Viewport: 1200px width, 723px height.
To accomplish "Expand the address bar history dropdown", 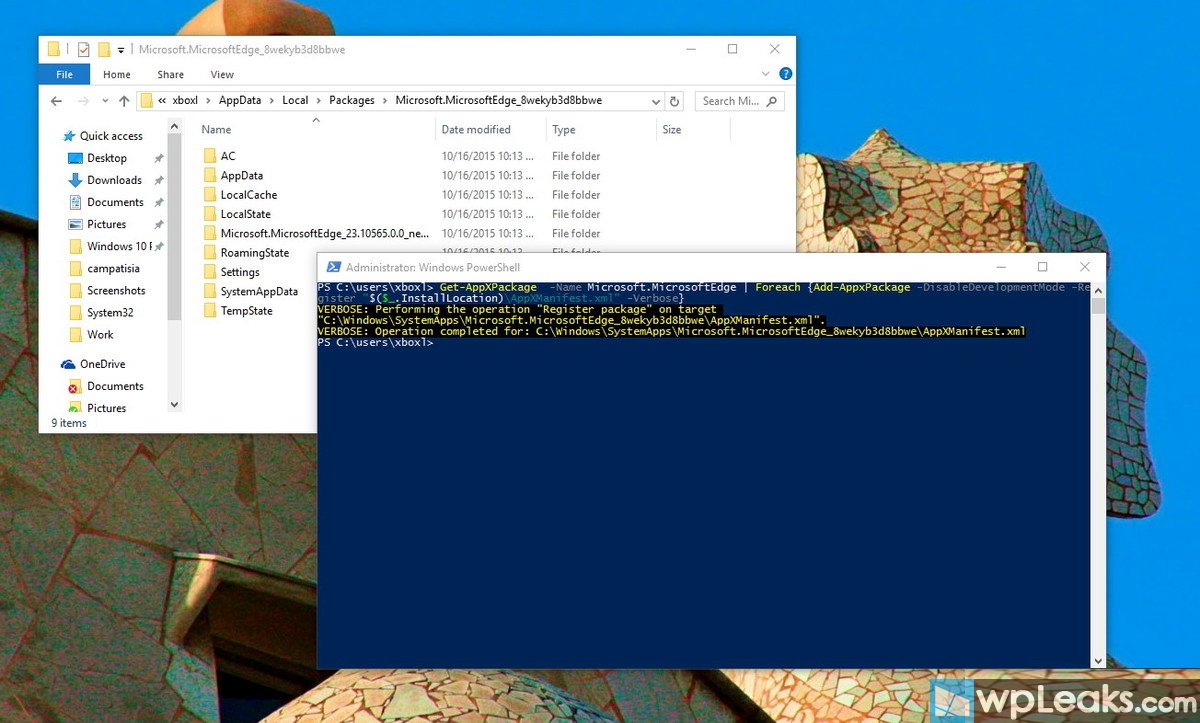I will [x=656, y=101].
